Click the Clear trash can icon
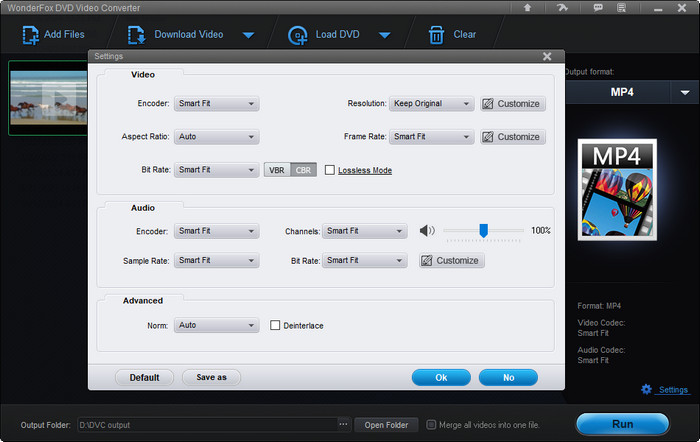 click(x=436, y=35)
